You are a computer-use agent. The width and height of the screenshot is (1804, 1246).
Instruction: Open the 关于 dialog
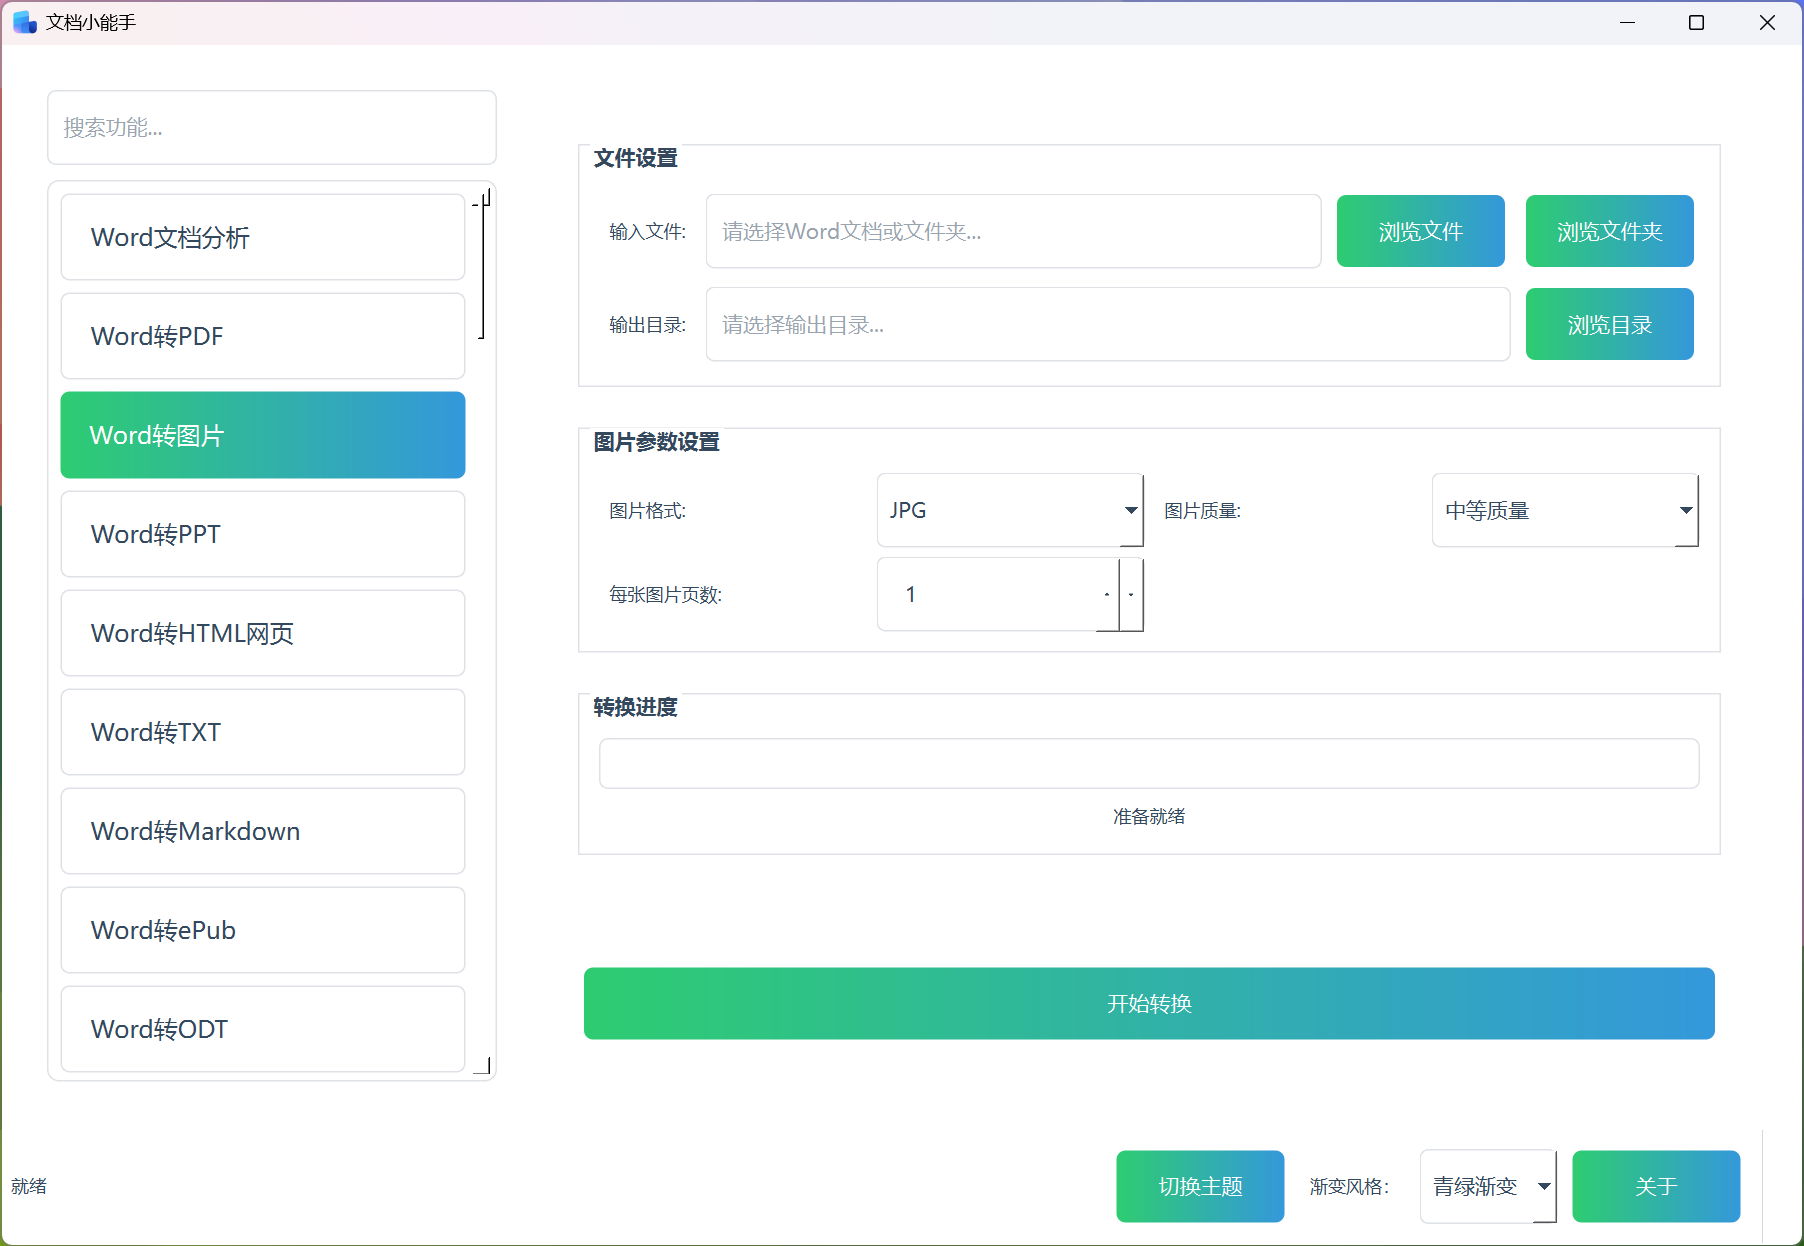pos(1655,1186)
